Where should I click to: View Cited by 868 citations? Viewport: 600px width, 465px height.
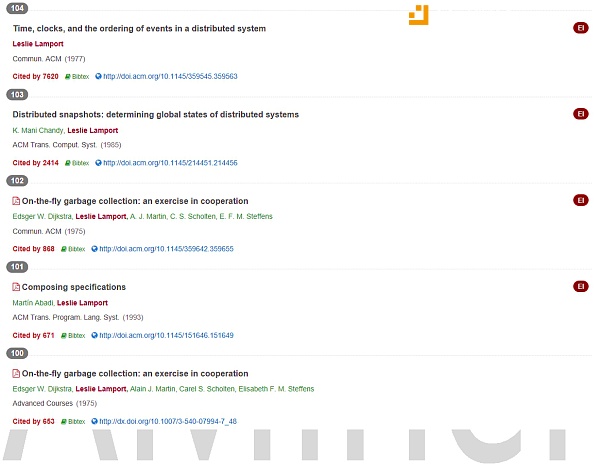pyautogui.click(x=34, y=249)
